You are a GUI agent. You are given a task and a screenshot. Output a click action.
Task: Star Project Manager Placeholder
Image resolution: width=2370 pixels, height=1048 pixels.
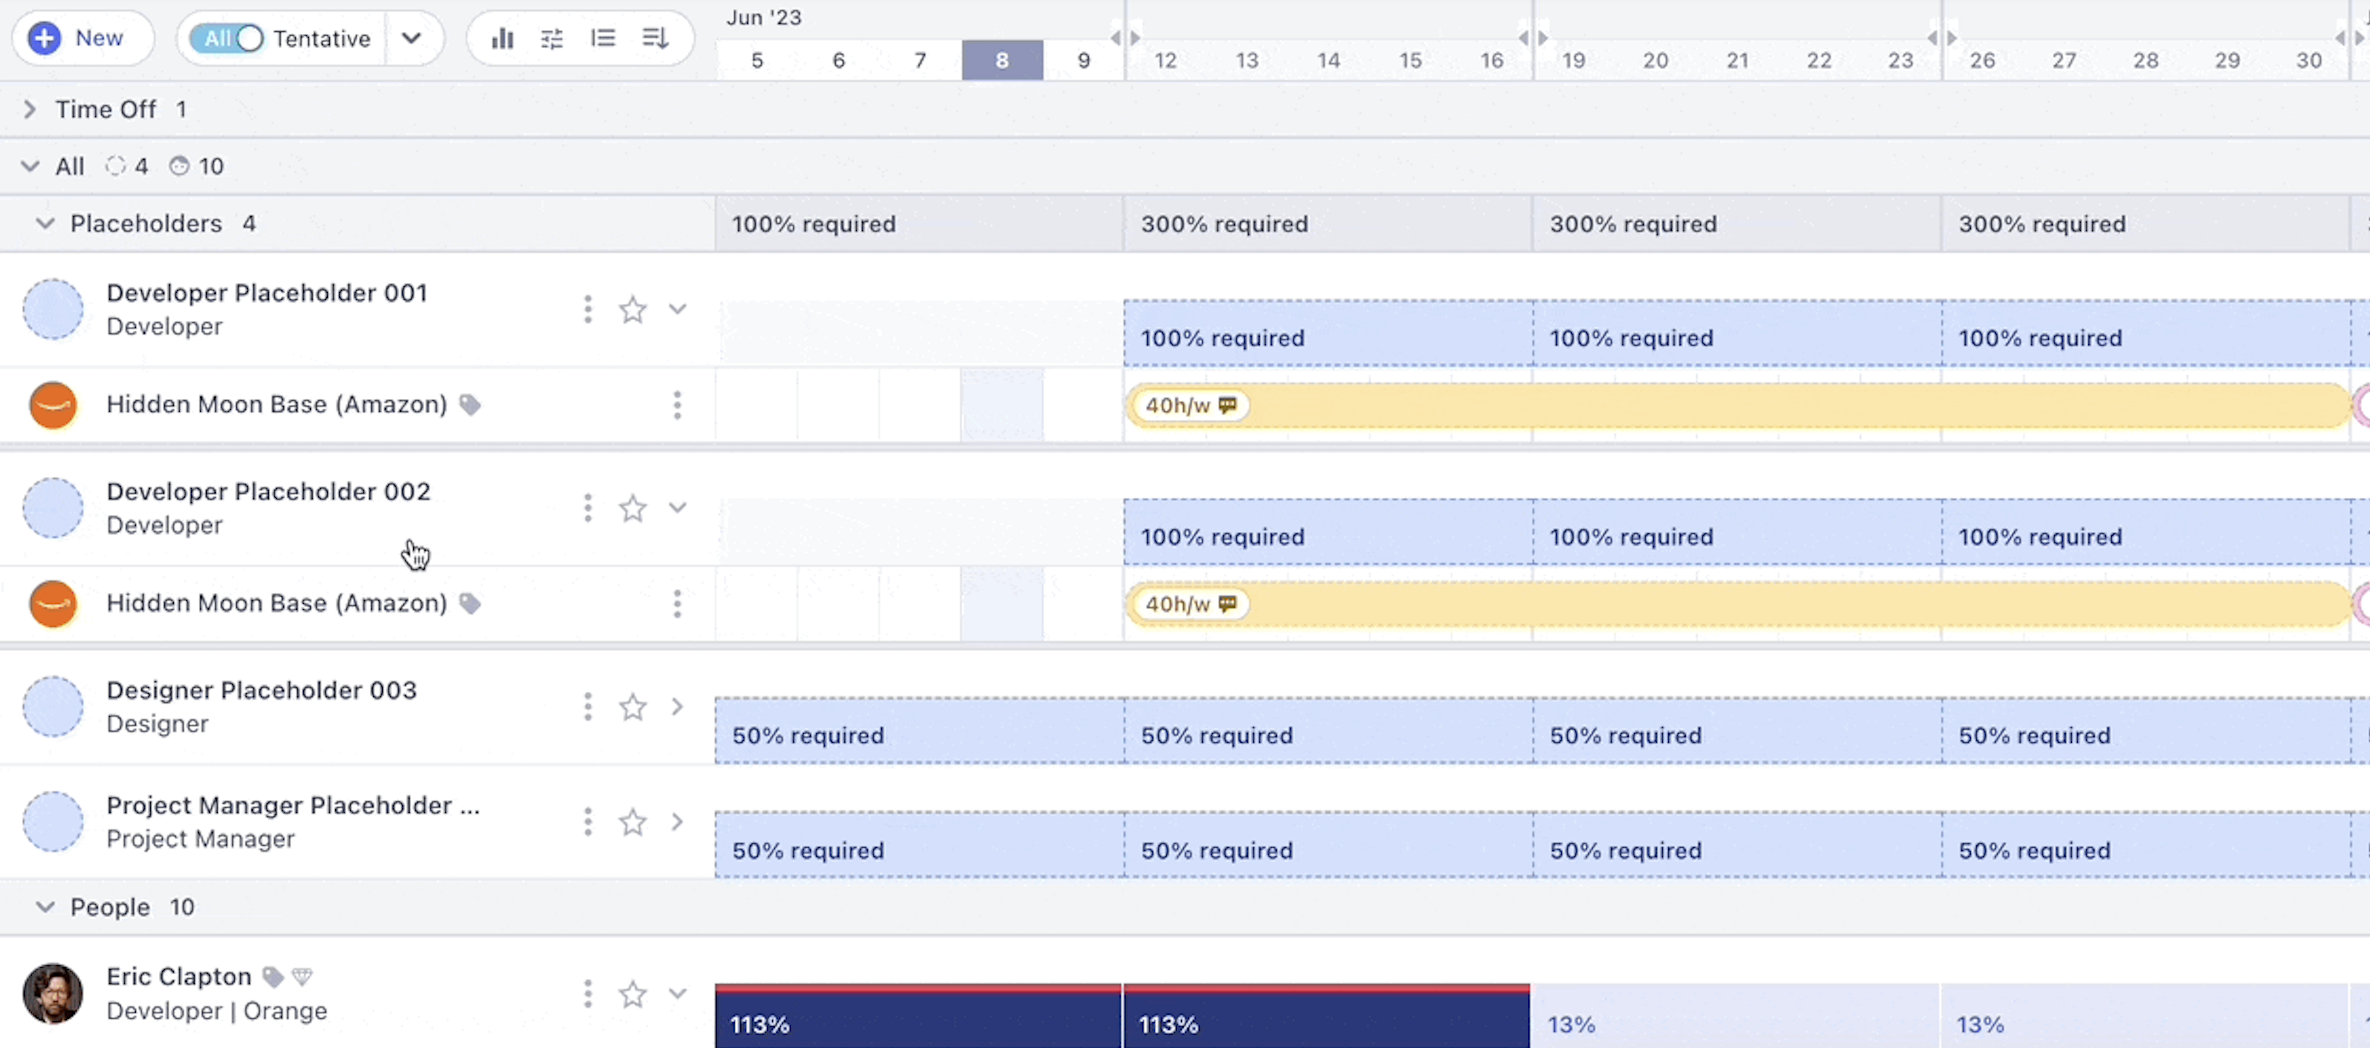633,823
